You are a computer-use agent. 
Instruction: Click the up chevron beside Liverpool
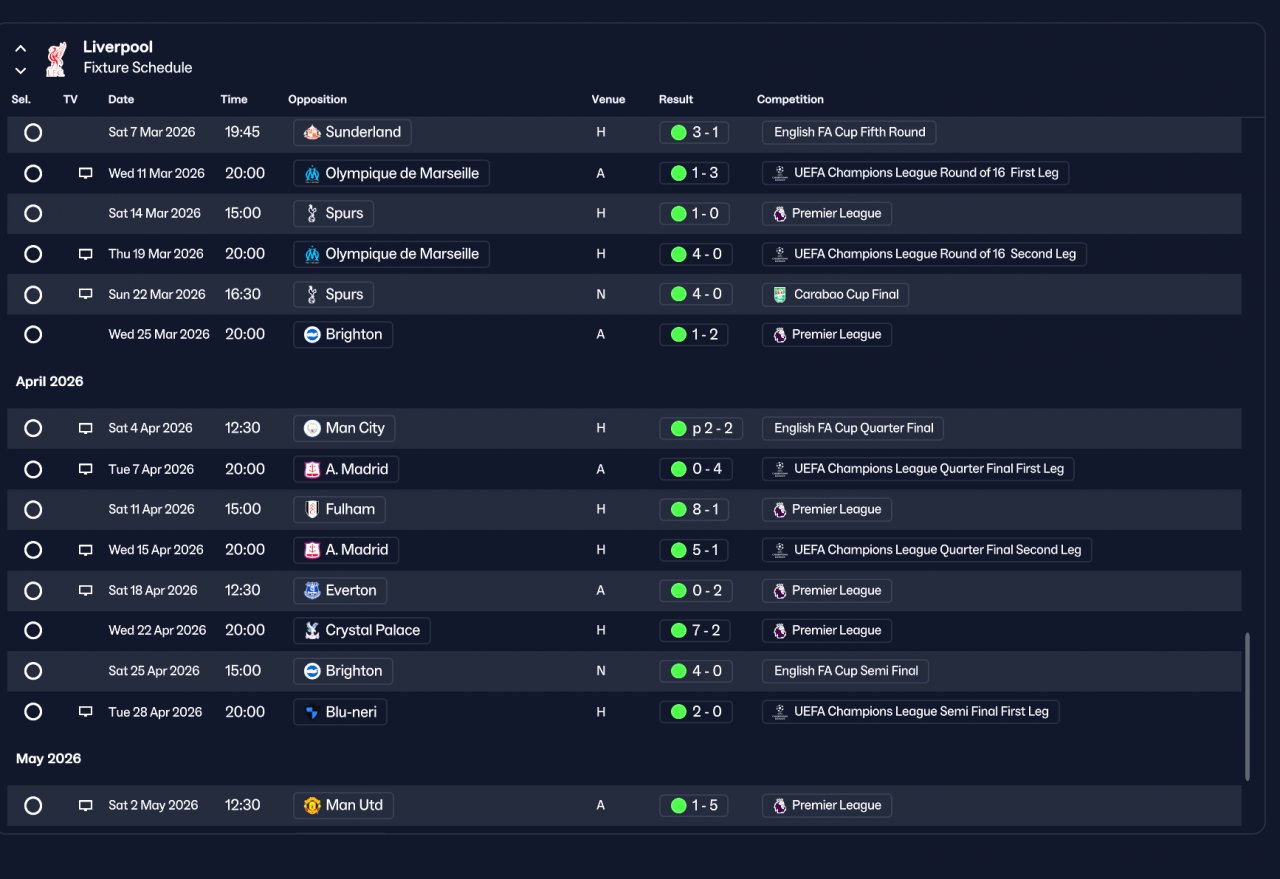pos(21,48)
